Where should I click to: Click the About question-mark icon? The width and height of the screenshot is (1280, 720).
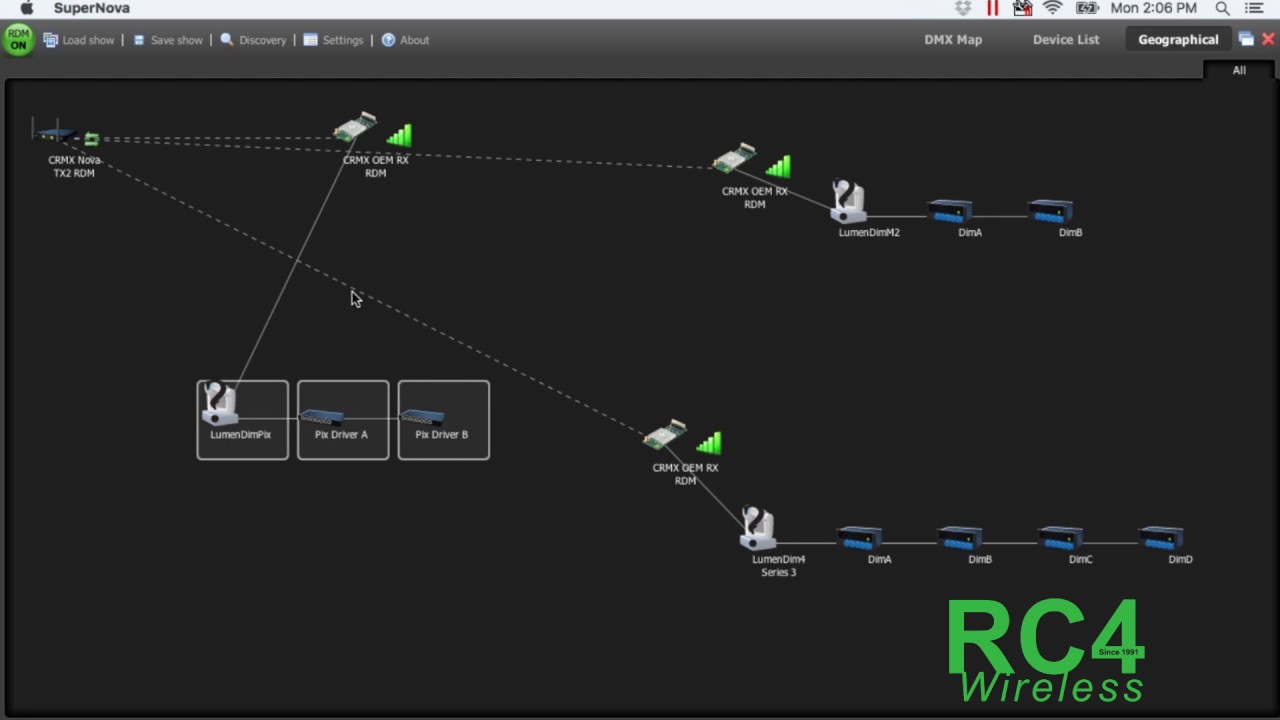point(388,40)
